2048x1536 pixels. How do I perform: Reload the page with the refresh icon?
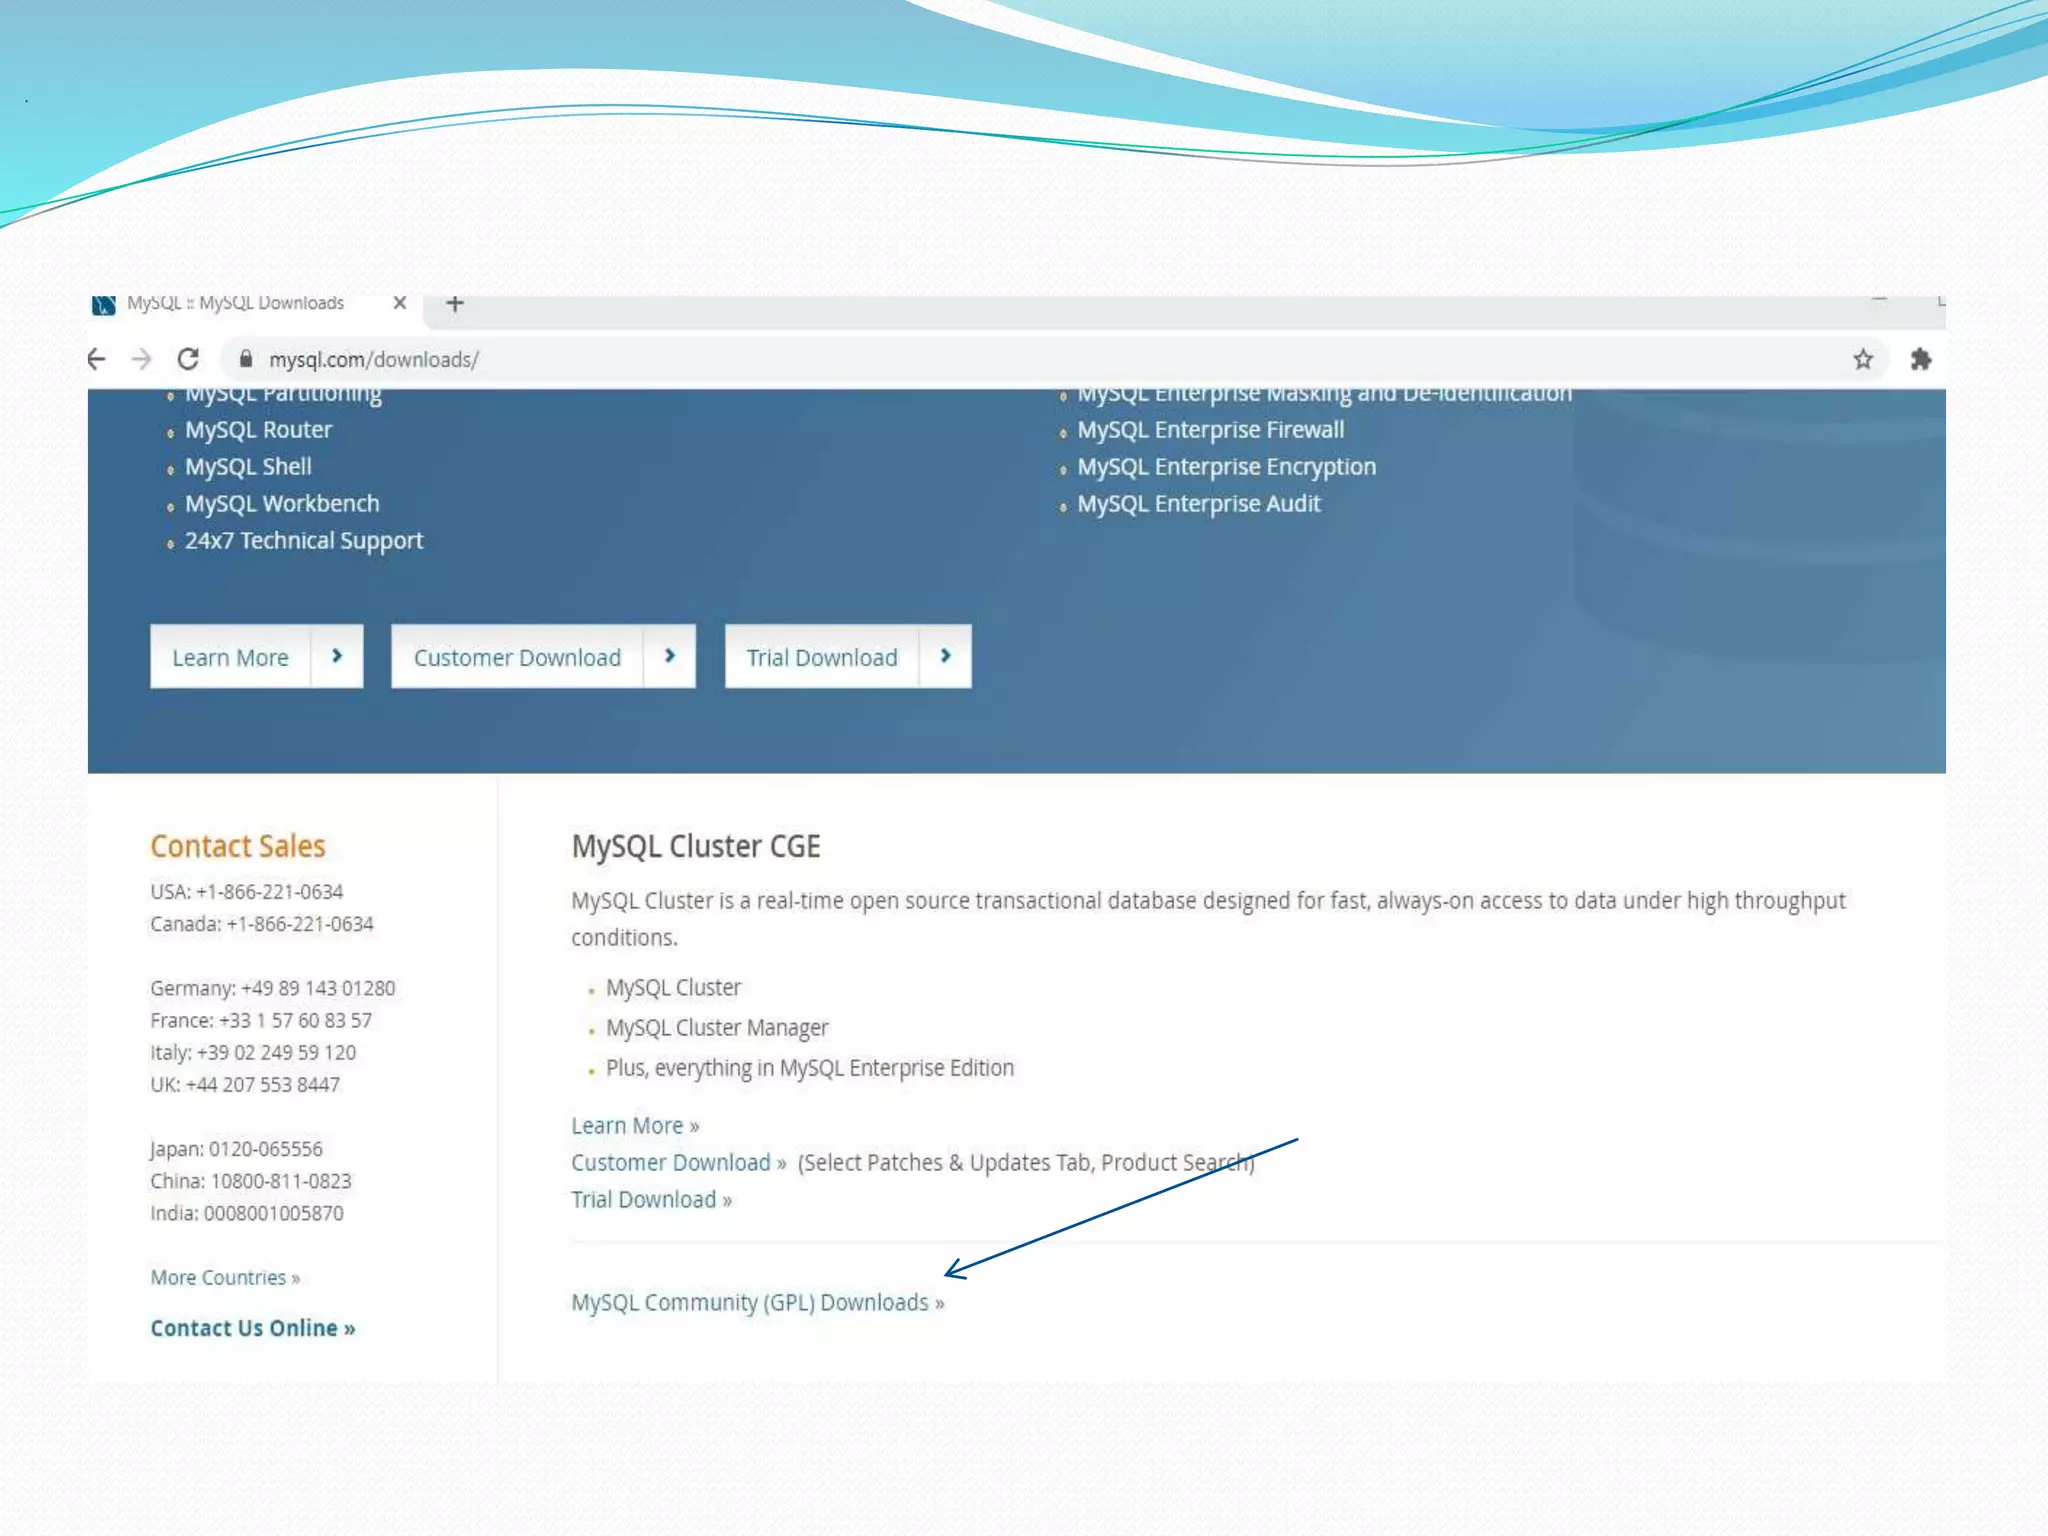(188, 359)
